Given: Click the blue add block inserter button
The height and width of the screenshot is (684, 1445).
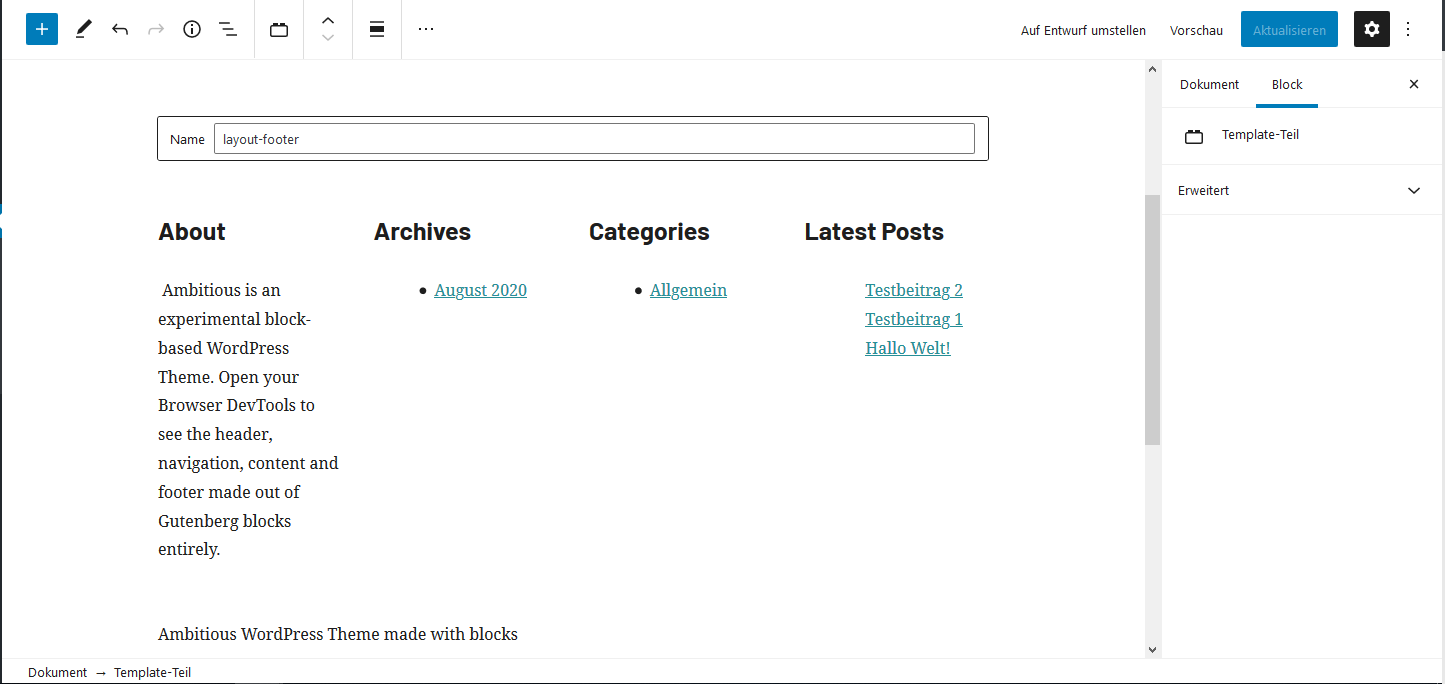Looking at the screenshot, I should (x=42, y=29).
